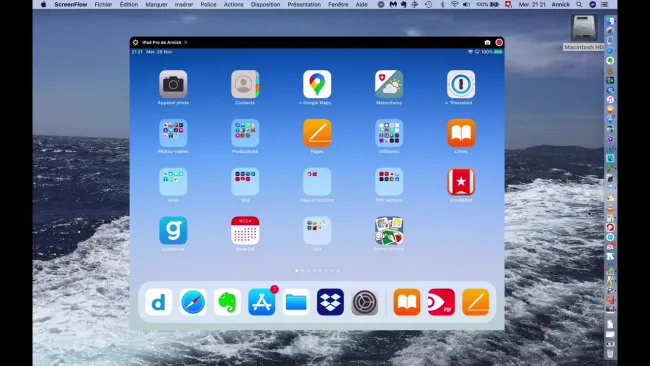Viewport: 650px width, 366px height.
Task: Open Evernote in the iPad dock
Action: (x=227, y=302)
